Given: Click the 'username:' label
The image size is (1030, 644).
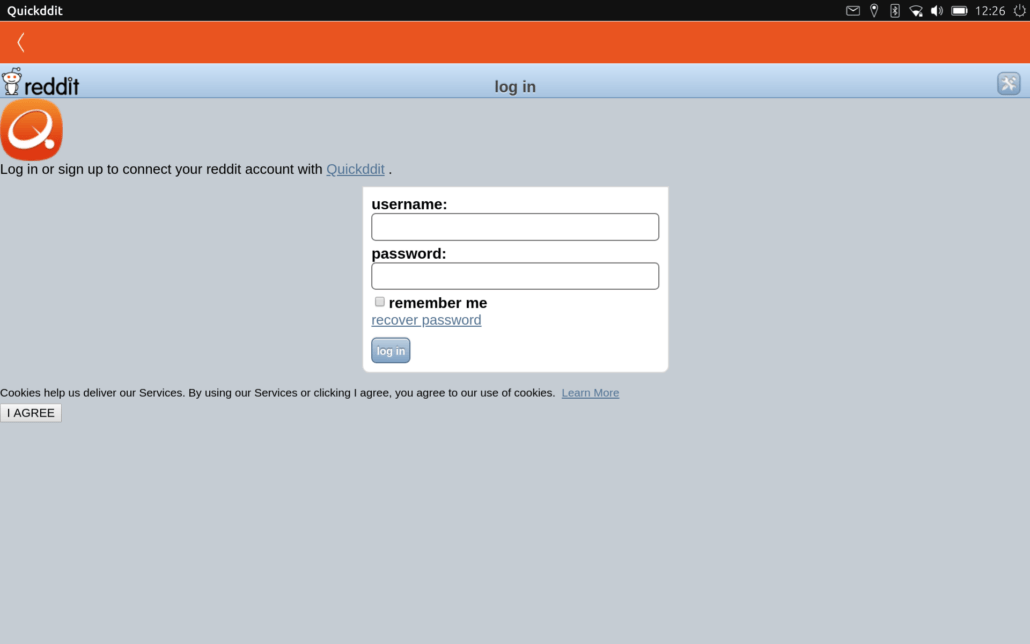Looking at the screenshot, I should (x=409, y=204).
